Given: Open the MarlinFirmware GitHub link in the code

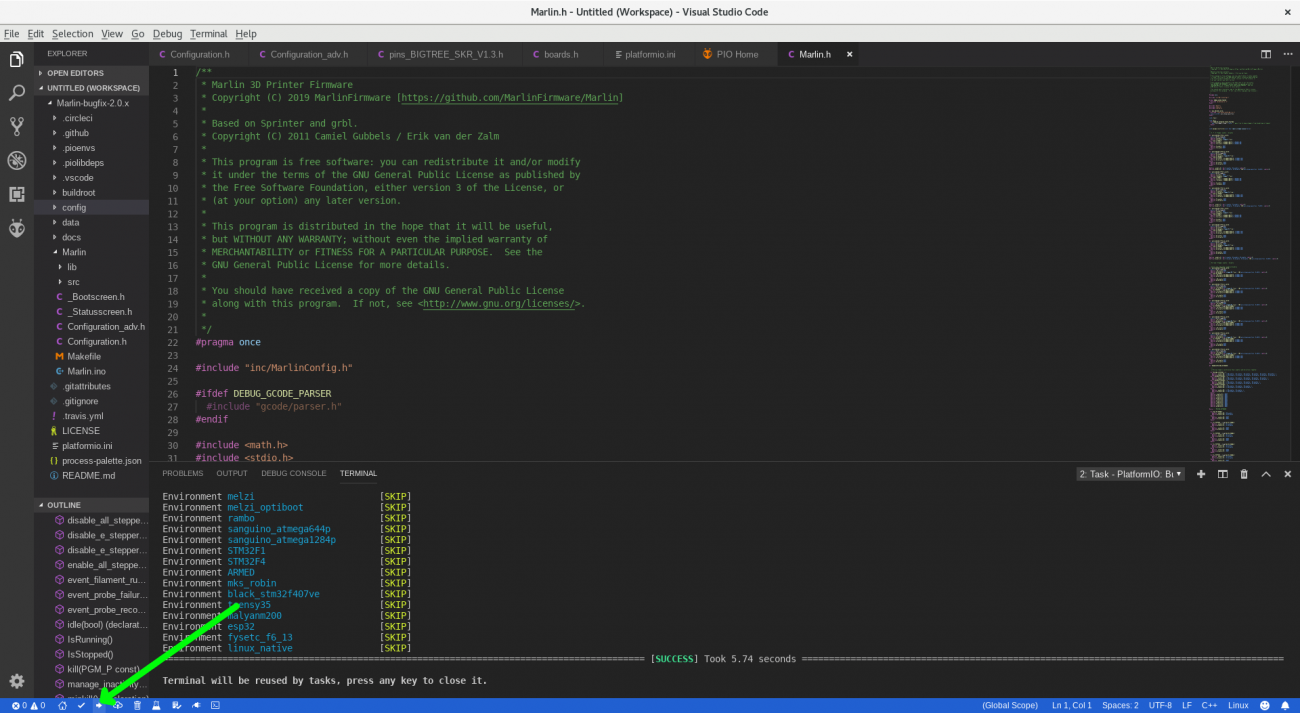Looking at the screenshot, I should (510, 98).
